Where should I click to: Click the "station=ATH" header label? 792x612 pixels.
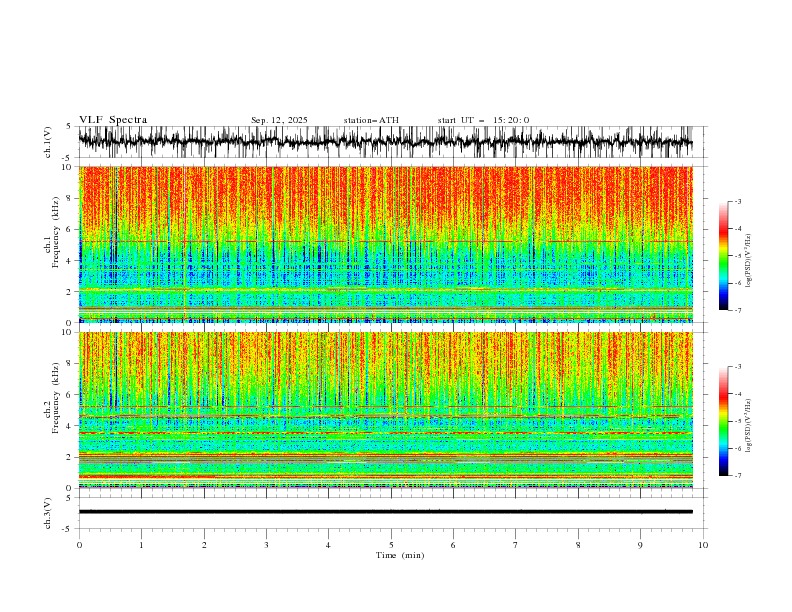(371, 120)
